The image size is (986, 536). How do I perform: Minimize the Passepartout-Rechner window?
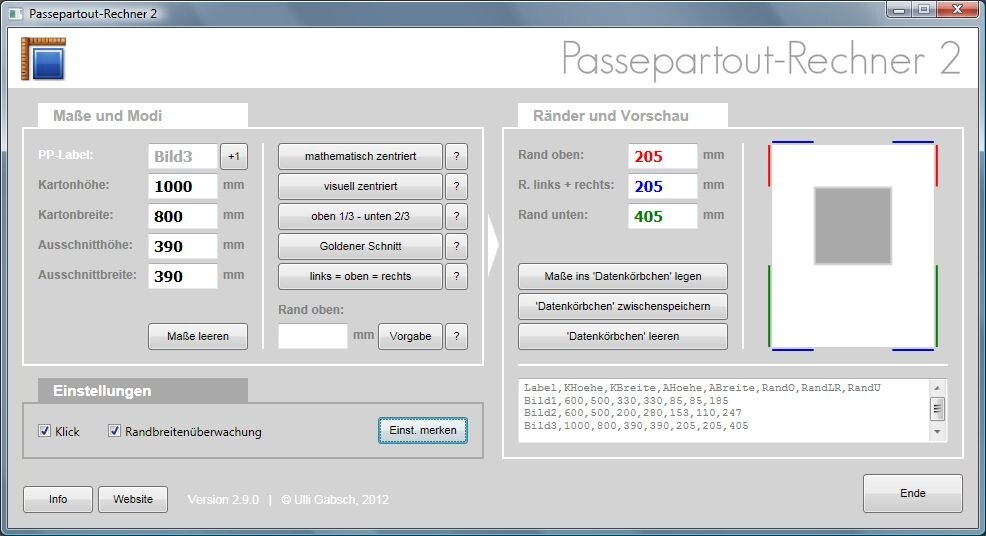pos(899,9)
